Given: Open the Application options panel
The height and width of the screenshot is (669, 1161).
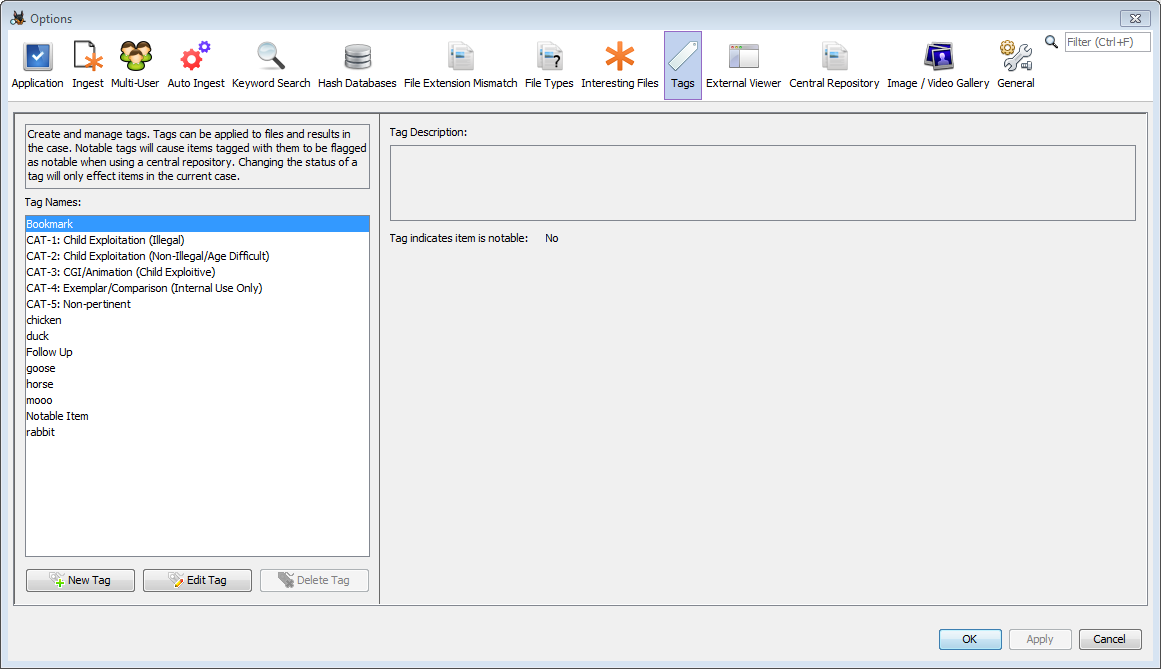Looking at the screenshot, I should 38,66.
